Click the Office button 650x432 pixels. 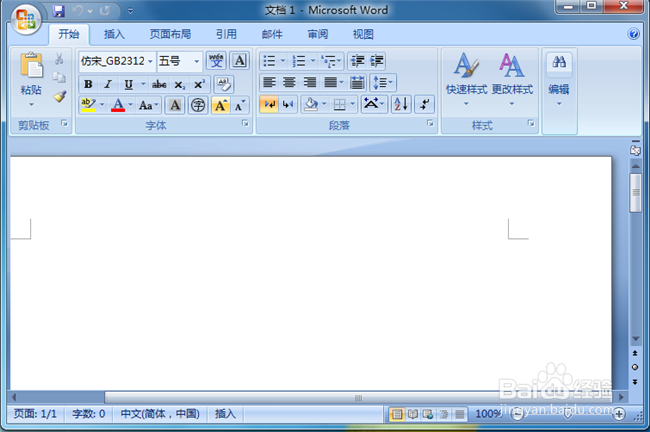(26, 19)
